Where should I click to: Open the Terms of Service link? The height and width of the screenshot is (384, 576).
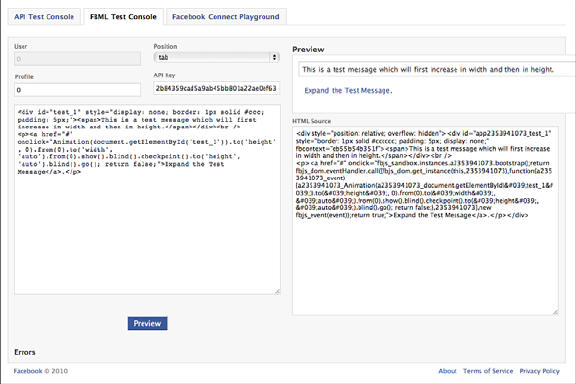(x=488, y=371)
